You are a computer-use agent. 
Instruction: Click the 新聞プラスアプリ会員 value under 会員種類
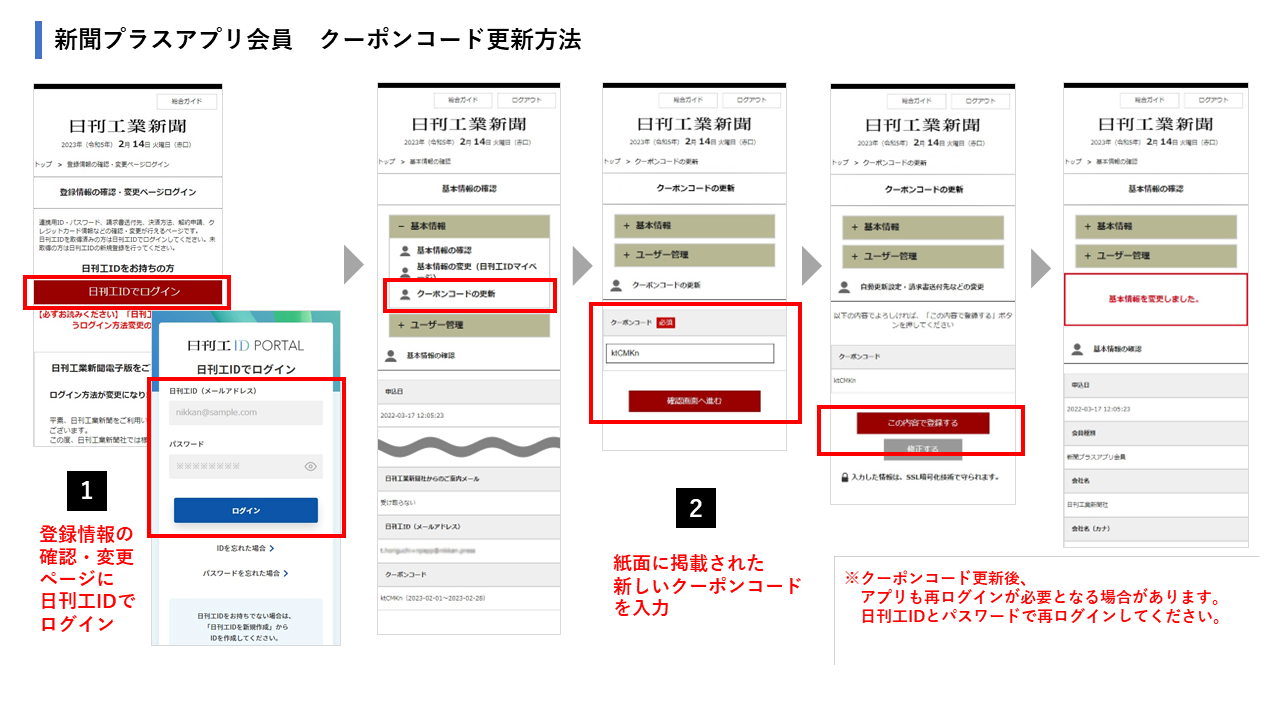click(1096, 457)
